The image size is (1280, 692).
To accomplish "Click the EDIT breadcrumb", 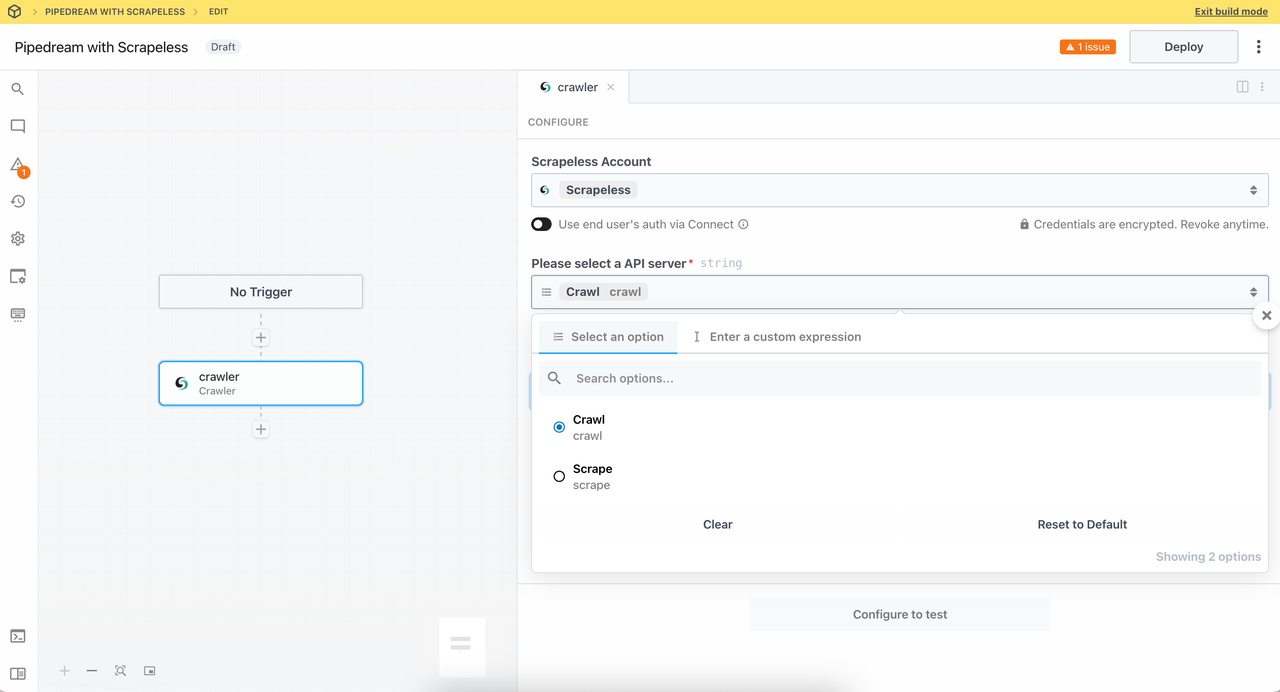I will pos(218,12).
